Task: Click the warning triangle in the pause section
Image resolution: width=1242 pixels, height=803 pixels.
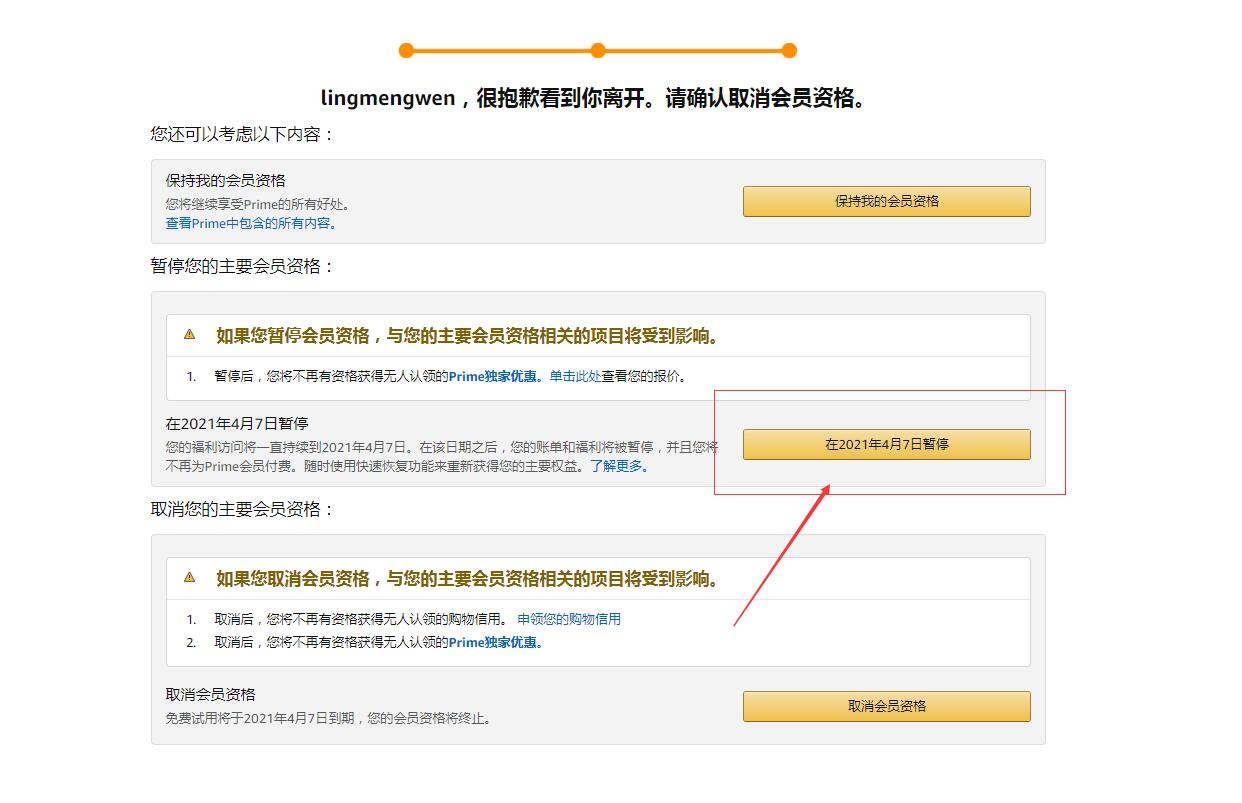Action: (190, 336)
